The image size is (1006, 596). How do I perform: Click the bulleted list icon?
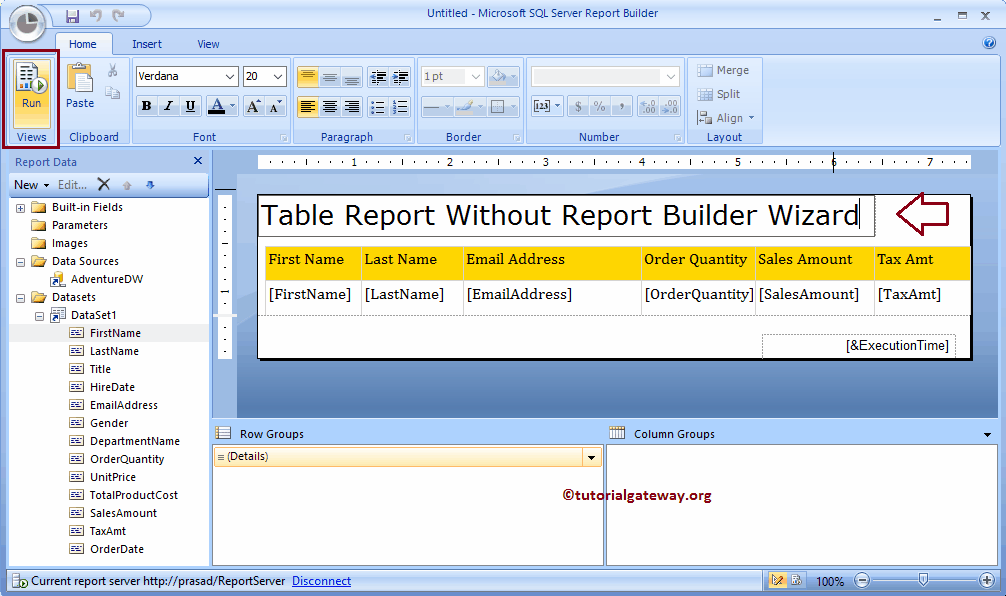[x=378, y=107]
